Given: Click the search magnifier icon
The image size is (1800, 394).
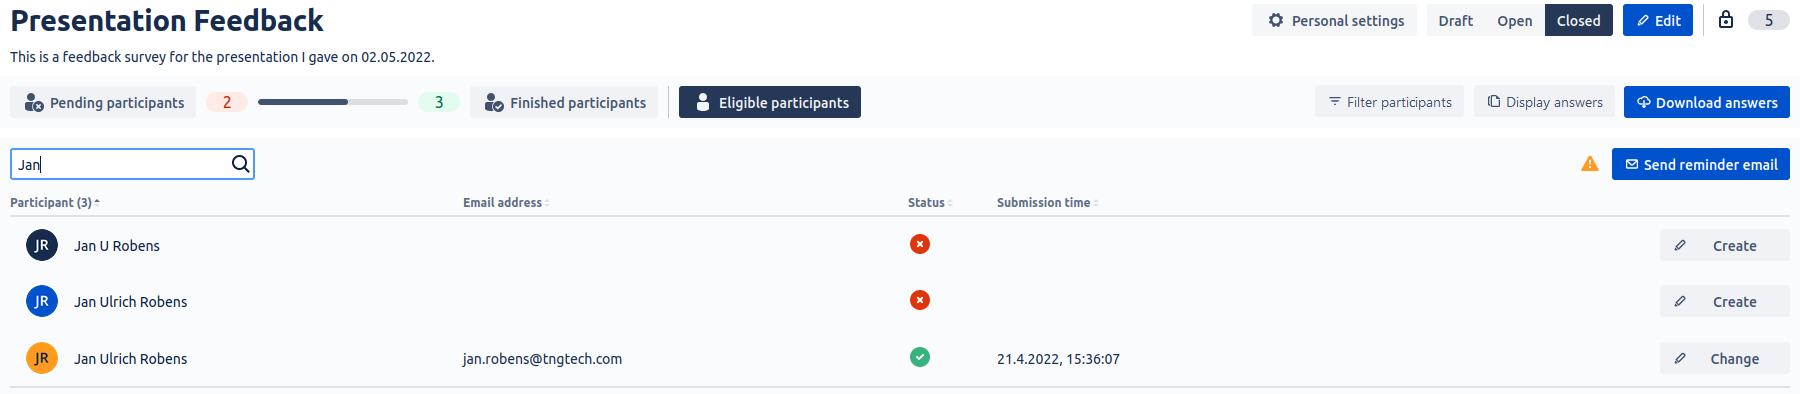Looking at the screenshot, I should [241, 164].
